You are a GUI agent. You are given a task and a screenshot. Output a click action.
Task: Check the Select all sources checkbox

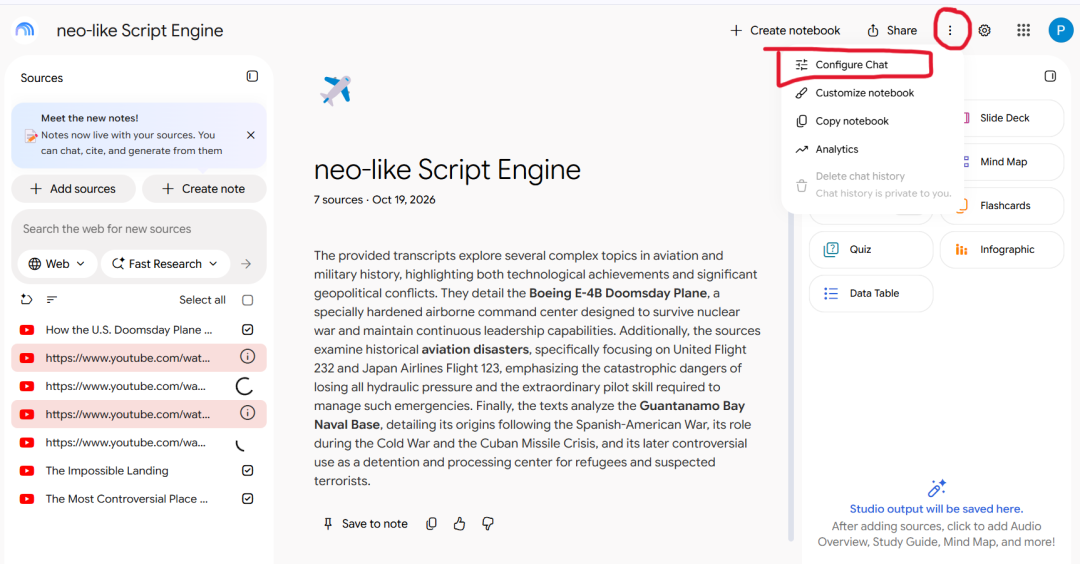click(x=248, y=300)
